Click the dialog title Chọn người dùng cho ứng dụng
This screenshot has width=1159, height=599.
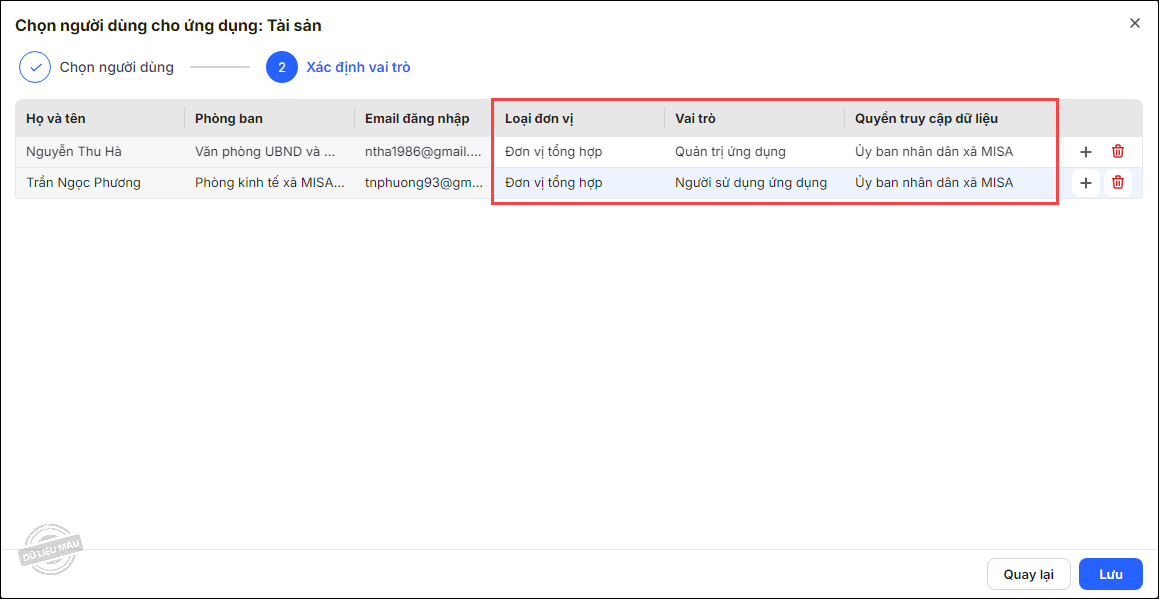(169, 26)
